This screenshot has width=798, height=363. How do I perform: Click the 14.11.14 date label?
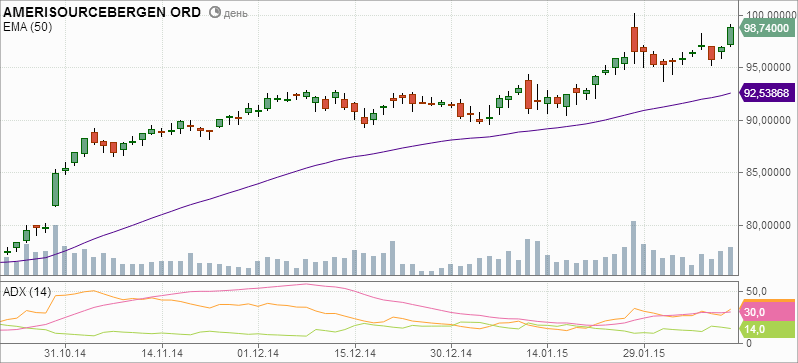tap(162, 352)
